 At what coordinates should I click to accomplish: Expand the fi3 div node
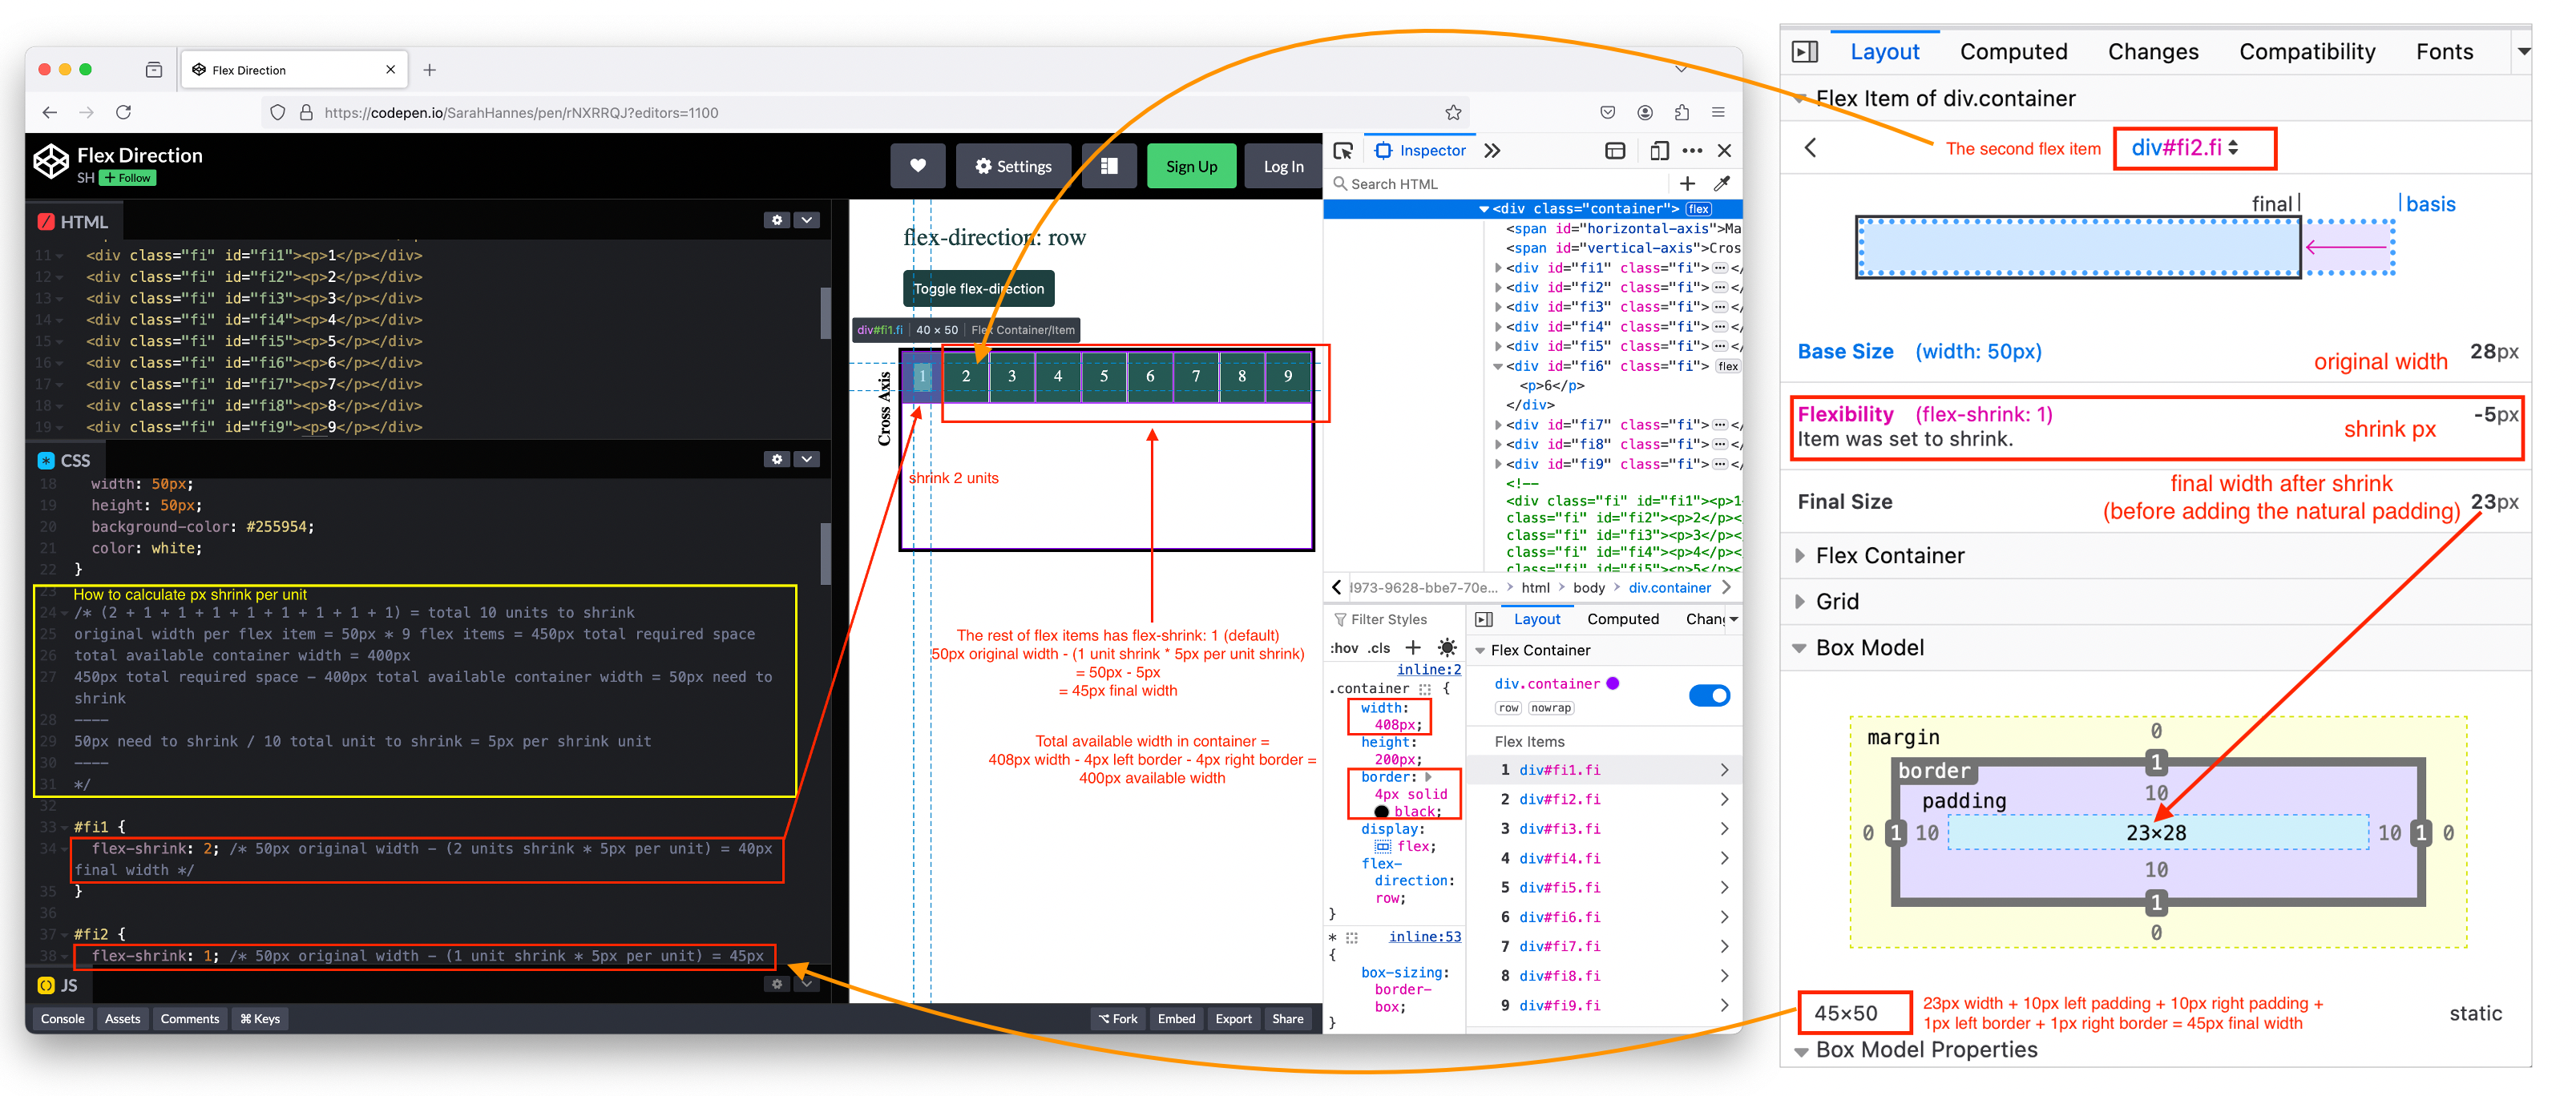pos(1497,307)
